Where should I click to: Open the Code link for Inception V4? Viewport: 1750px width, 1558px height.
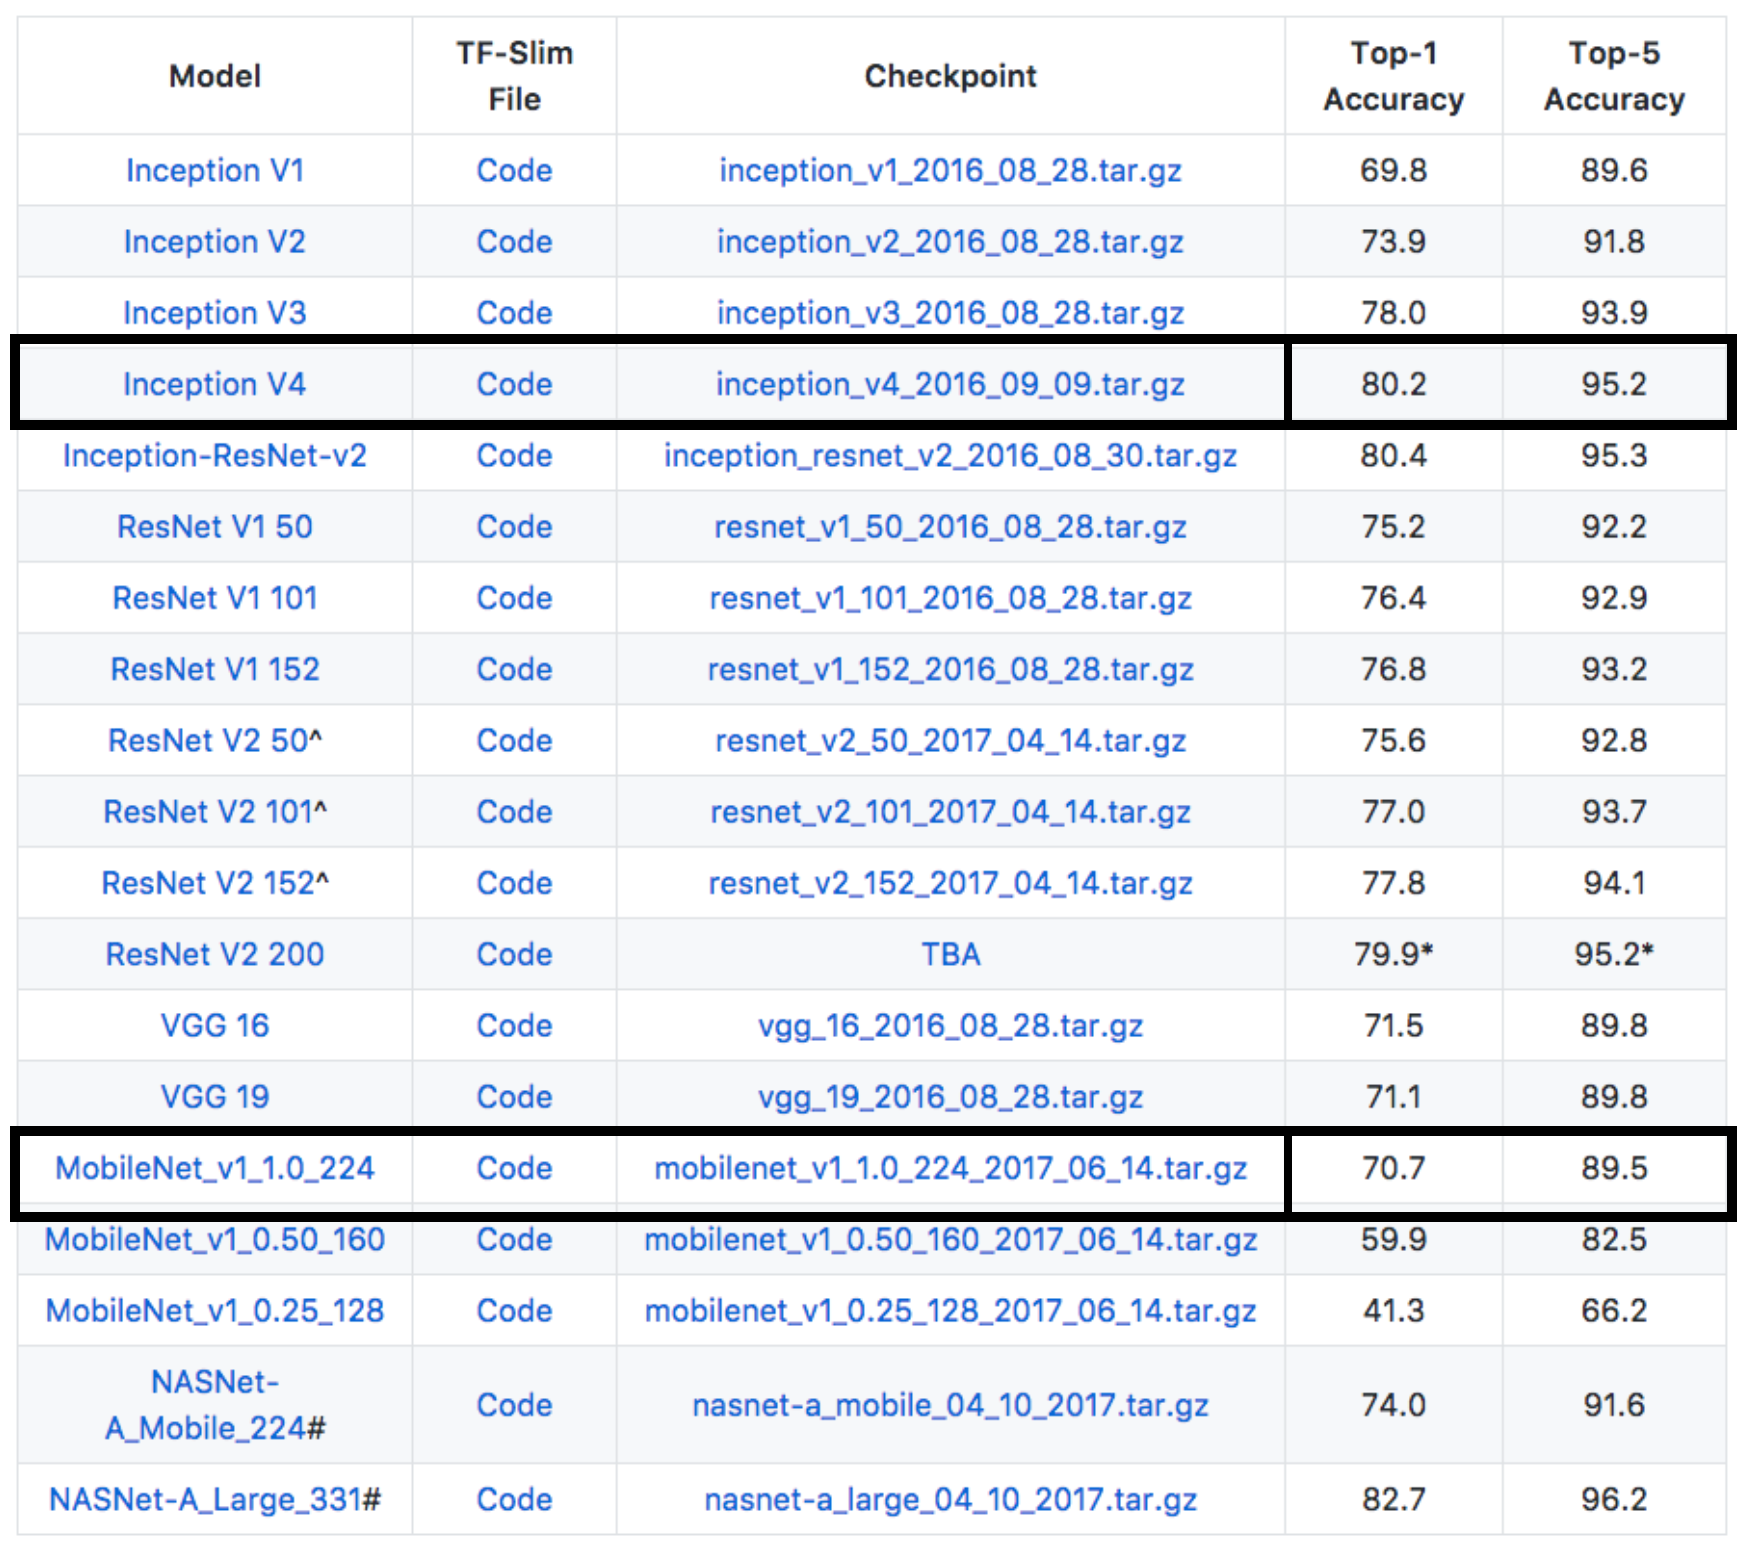coord(514,384)
